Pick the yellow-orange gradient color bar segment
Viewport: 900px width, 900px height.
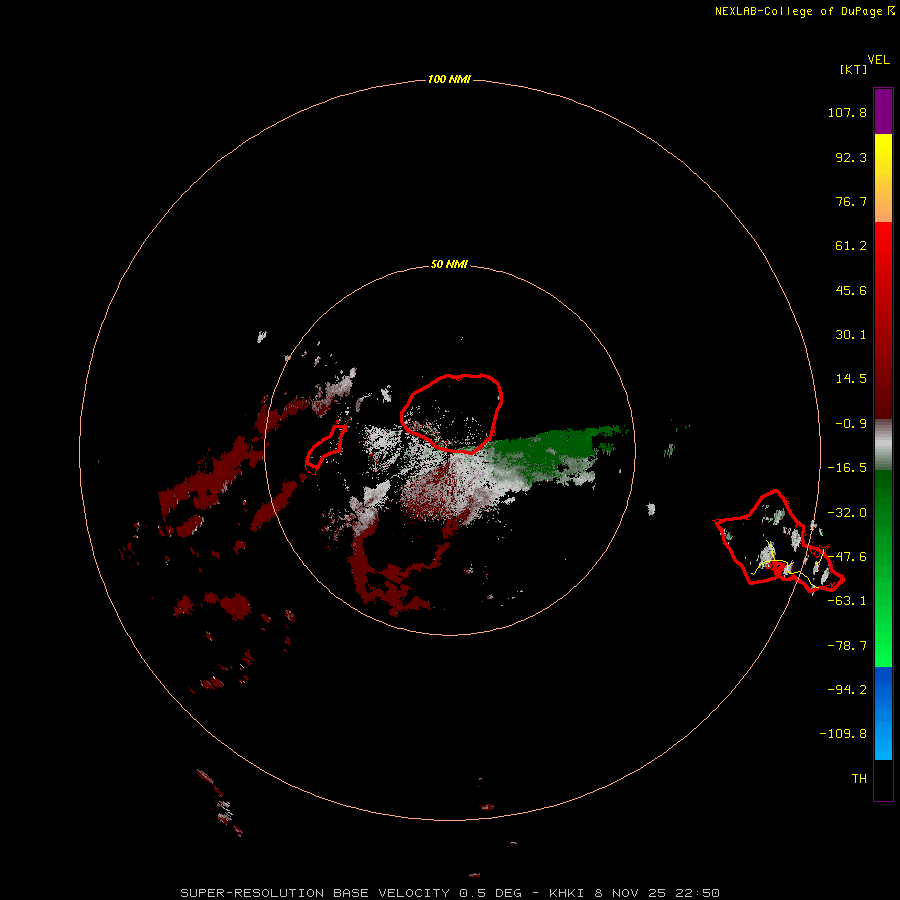[883, 178]
